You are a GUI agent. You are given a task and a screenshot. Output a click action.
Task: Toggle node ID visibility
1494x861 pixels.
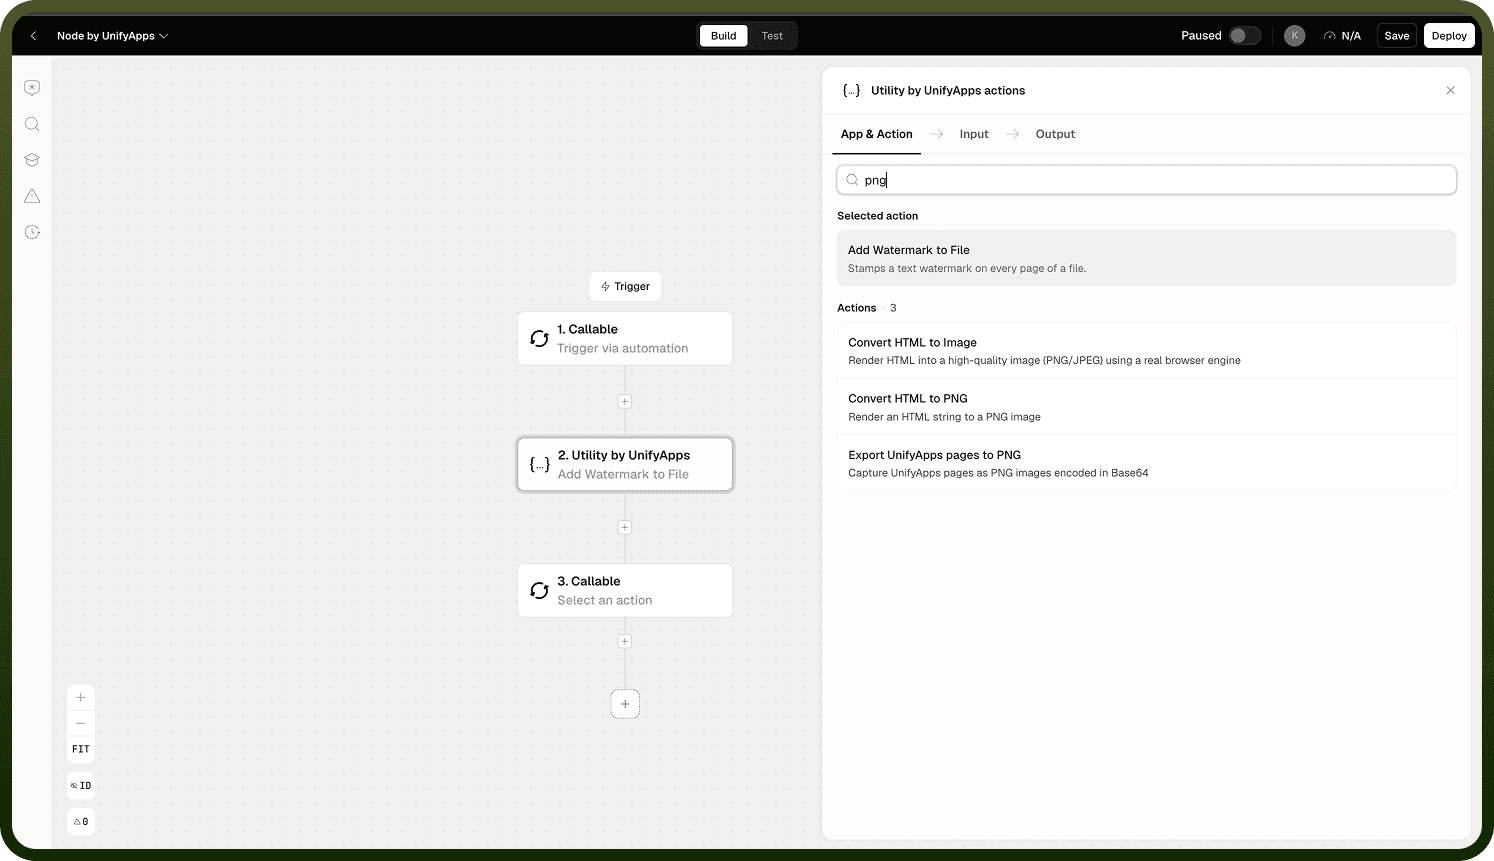pyautogui.click(x=81, y=786)
